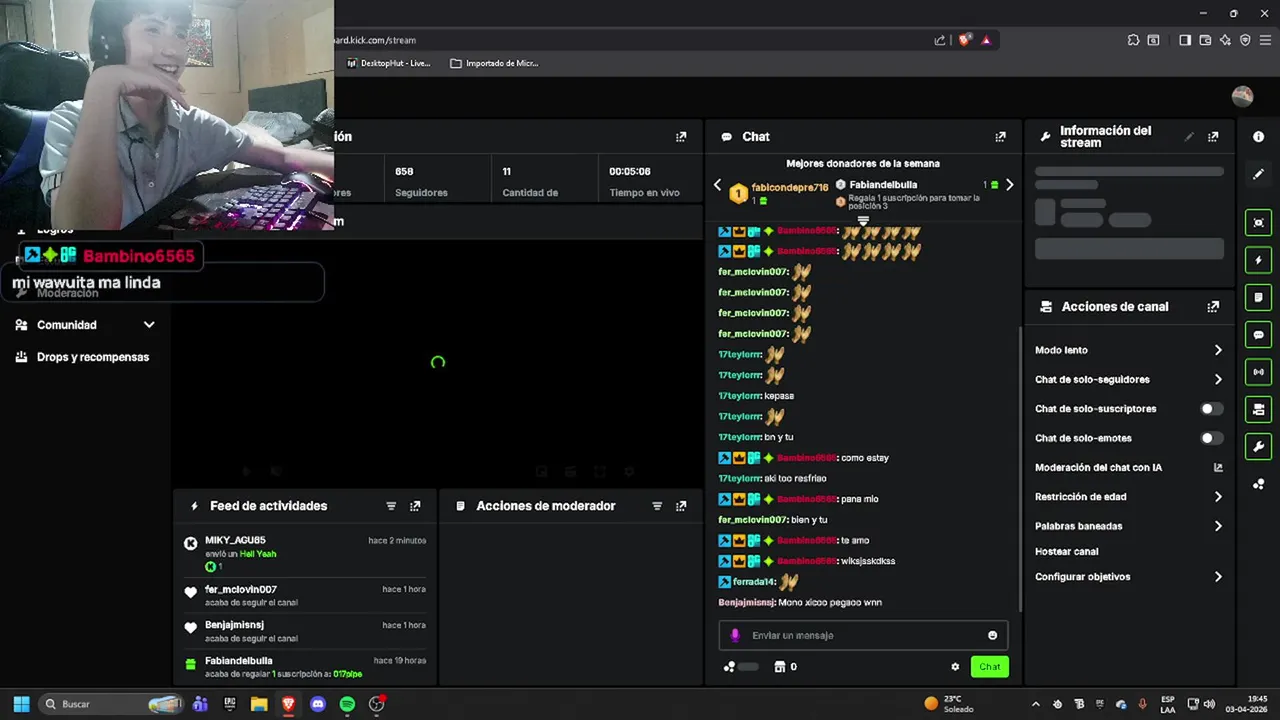This screenshot has height=720, width=1280.
Task: Open user MIKY_AGU85 in activity feed
Action: 235,540
